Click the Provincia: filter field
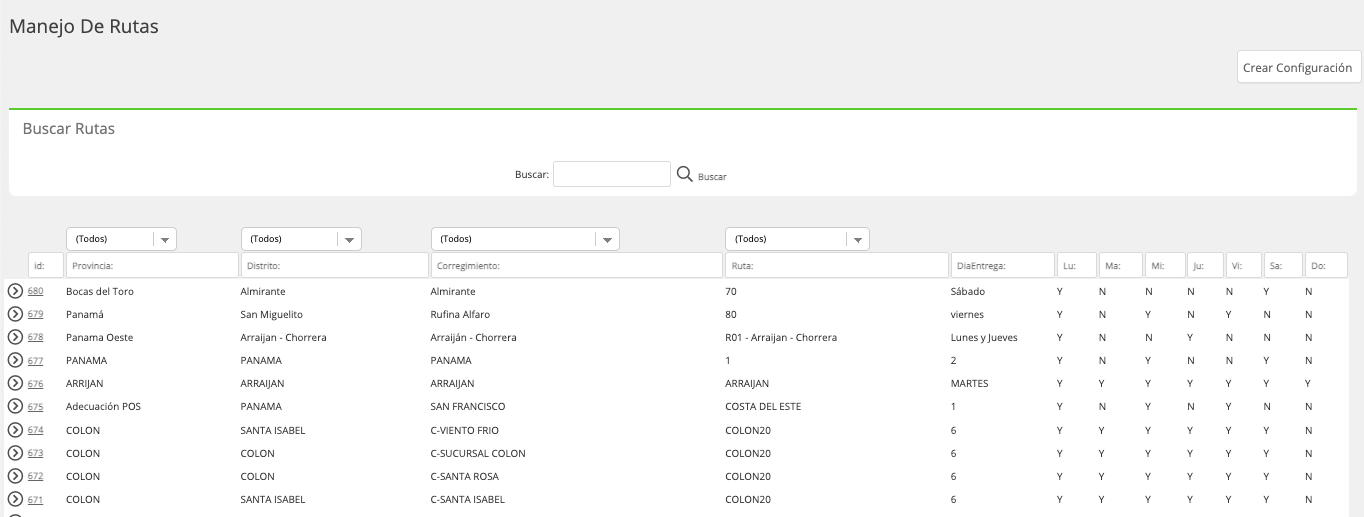 pos(152,266)
